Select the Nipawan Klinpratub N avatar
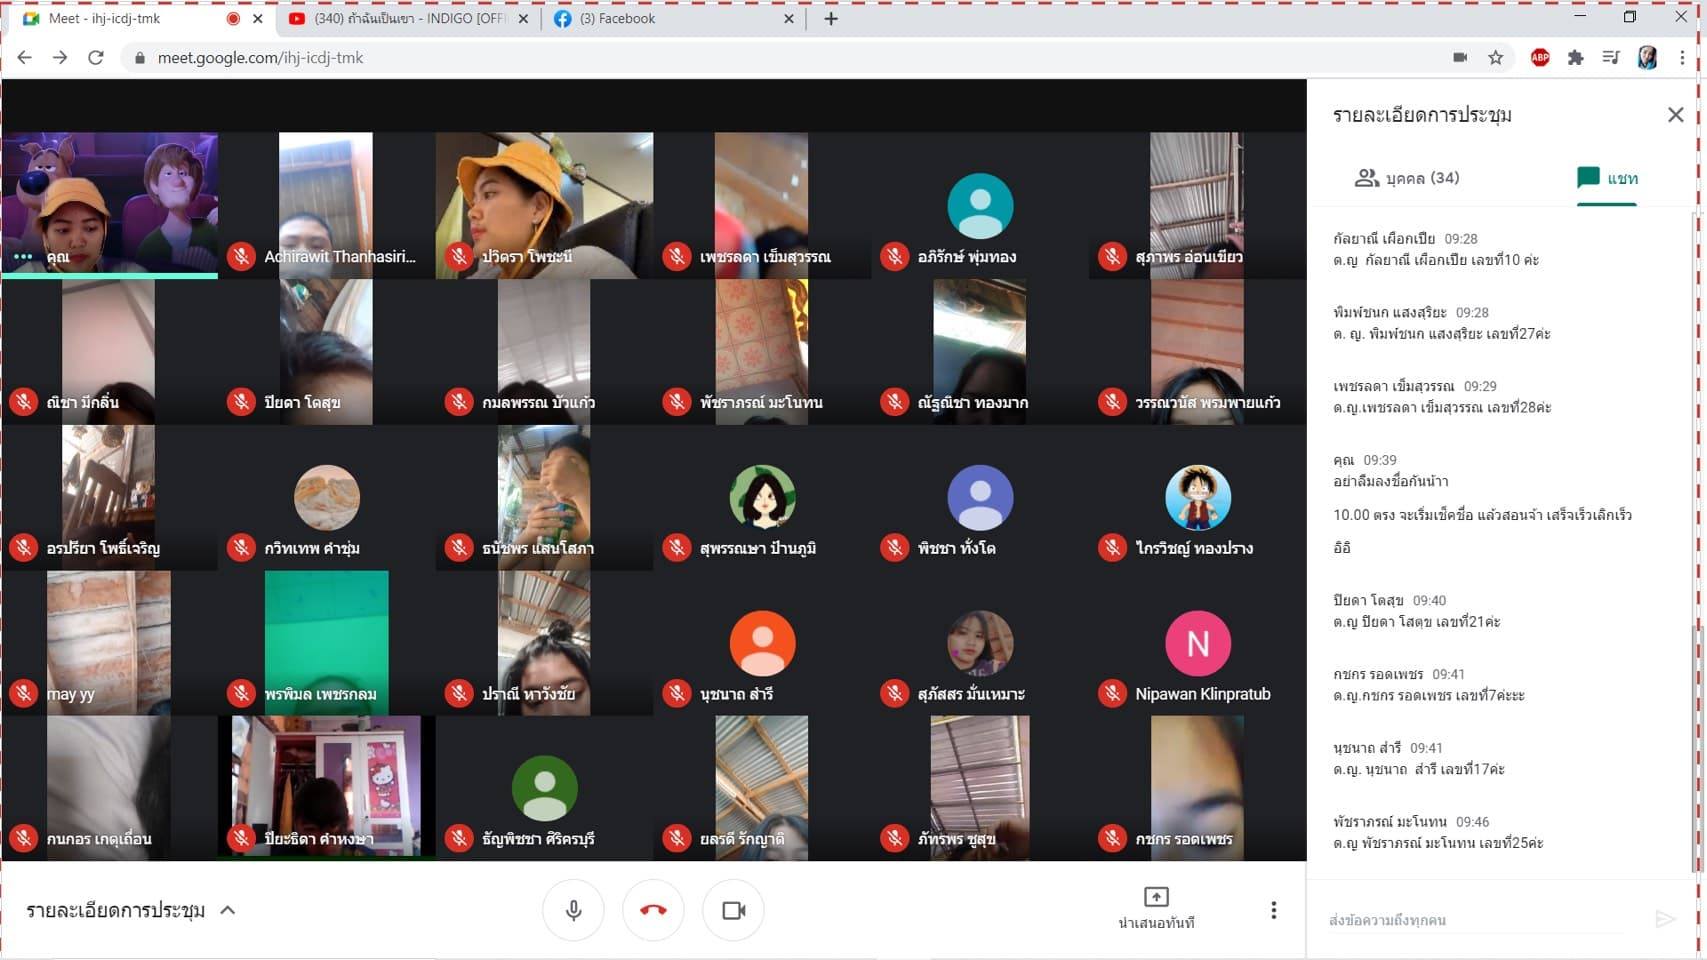1707x960 pixels. [1198, 644]
